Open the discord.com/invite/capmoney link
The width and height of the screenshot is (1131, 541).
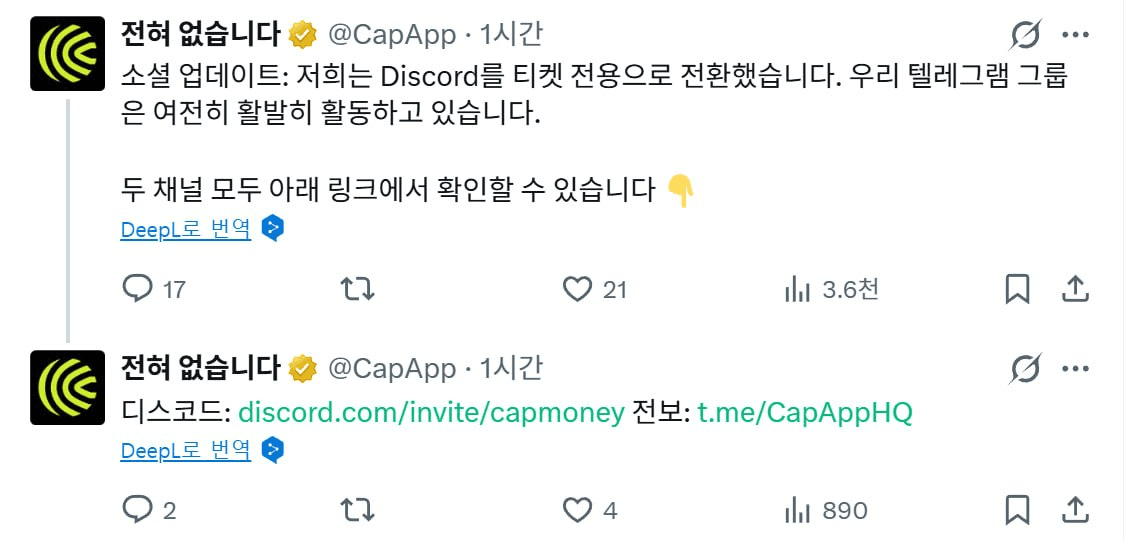click(x=431, y=413)
